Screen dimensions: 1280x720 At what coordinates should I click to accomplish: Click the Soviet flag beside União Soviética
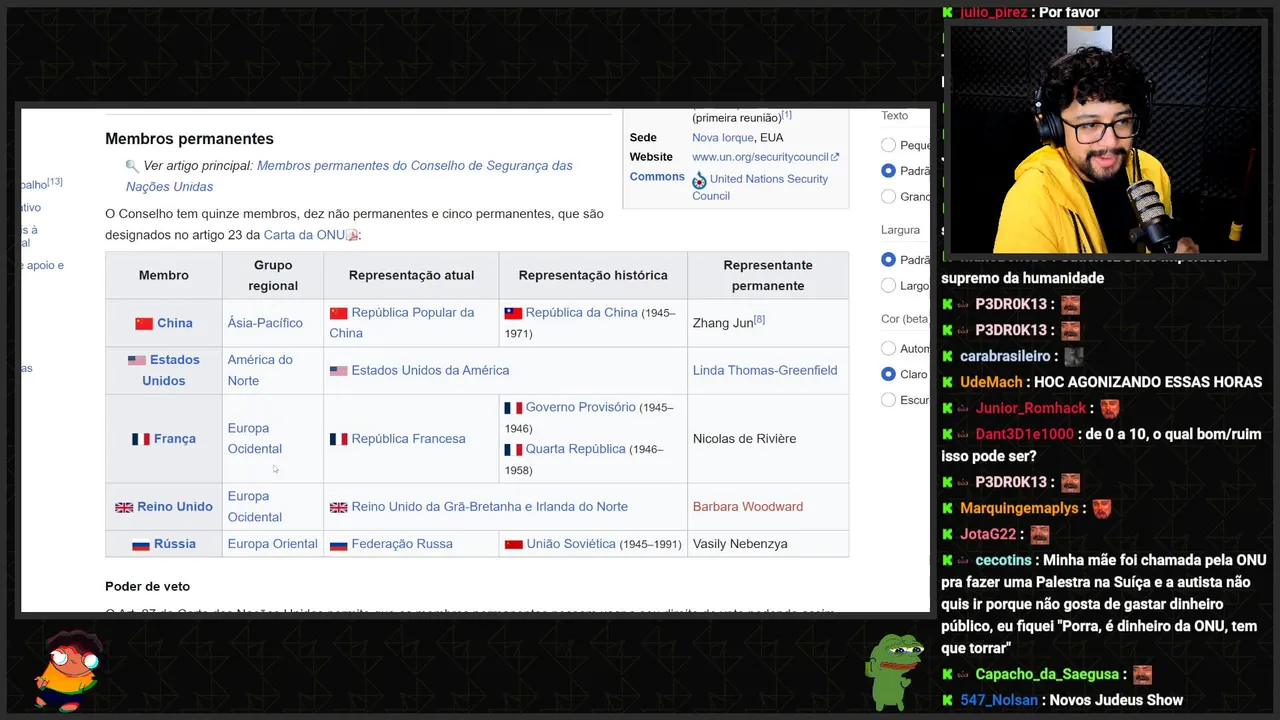[513, 544]
